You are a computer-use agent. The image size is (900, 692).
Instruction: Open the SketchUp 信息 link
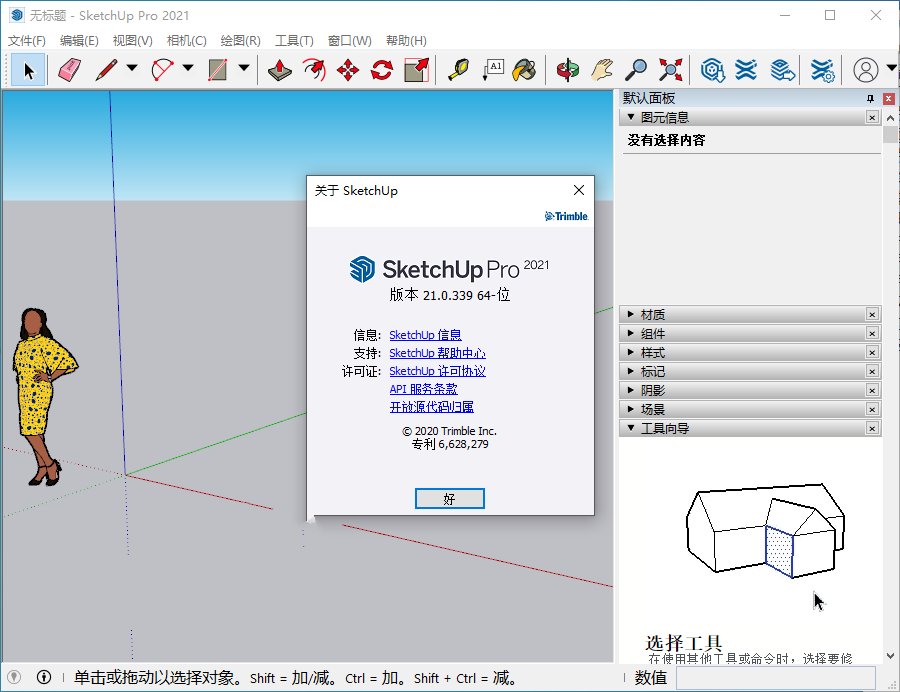tap(425, 335)
